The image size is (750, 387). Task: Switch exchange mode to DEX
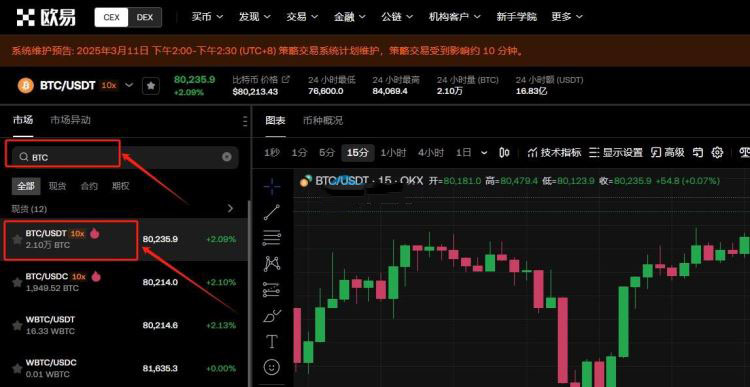pyautogui.click(x=145, y=17)
